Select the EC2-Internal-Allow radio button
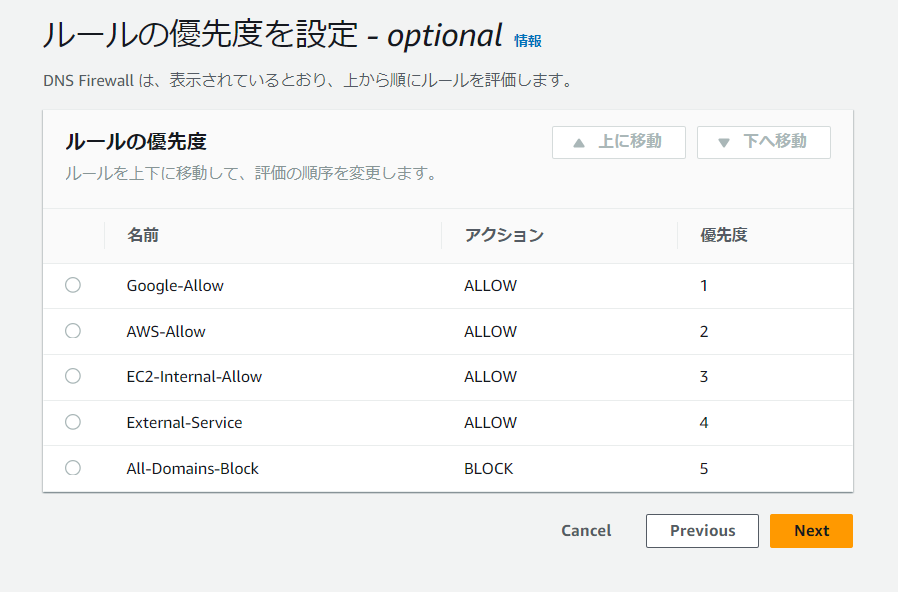This screenshot has height=592, width=898. click(72, 376)
